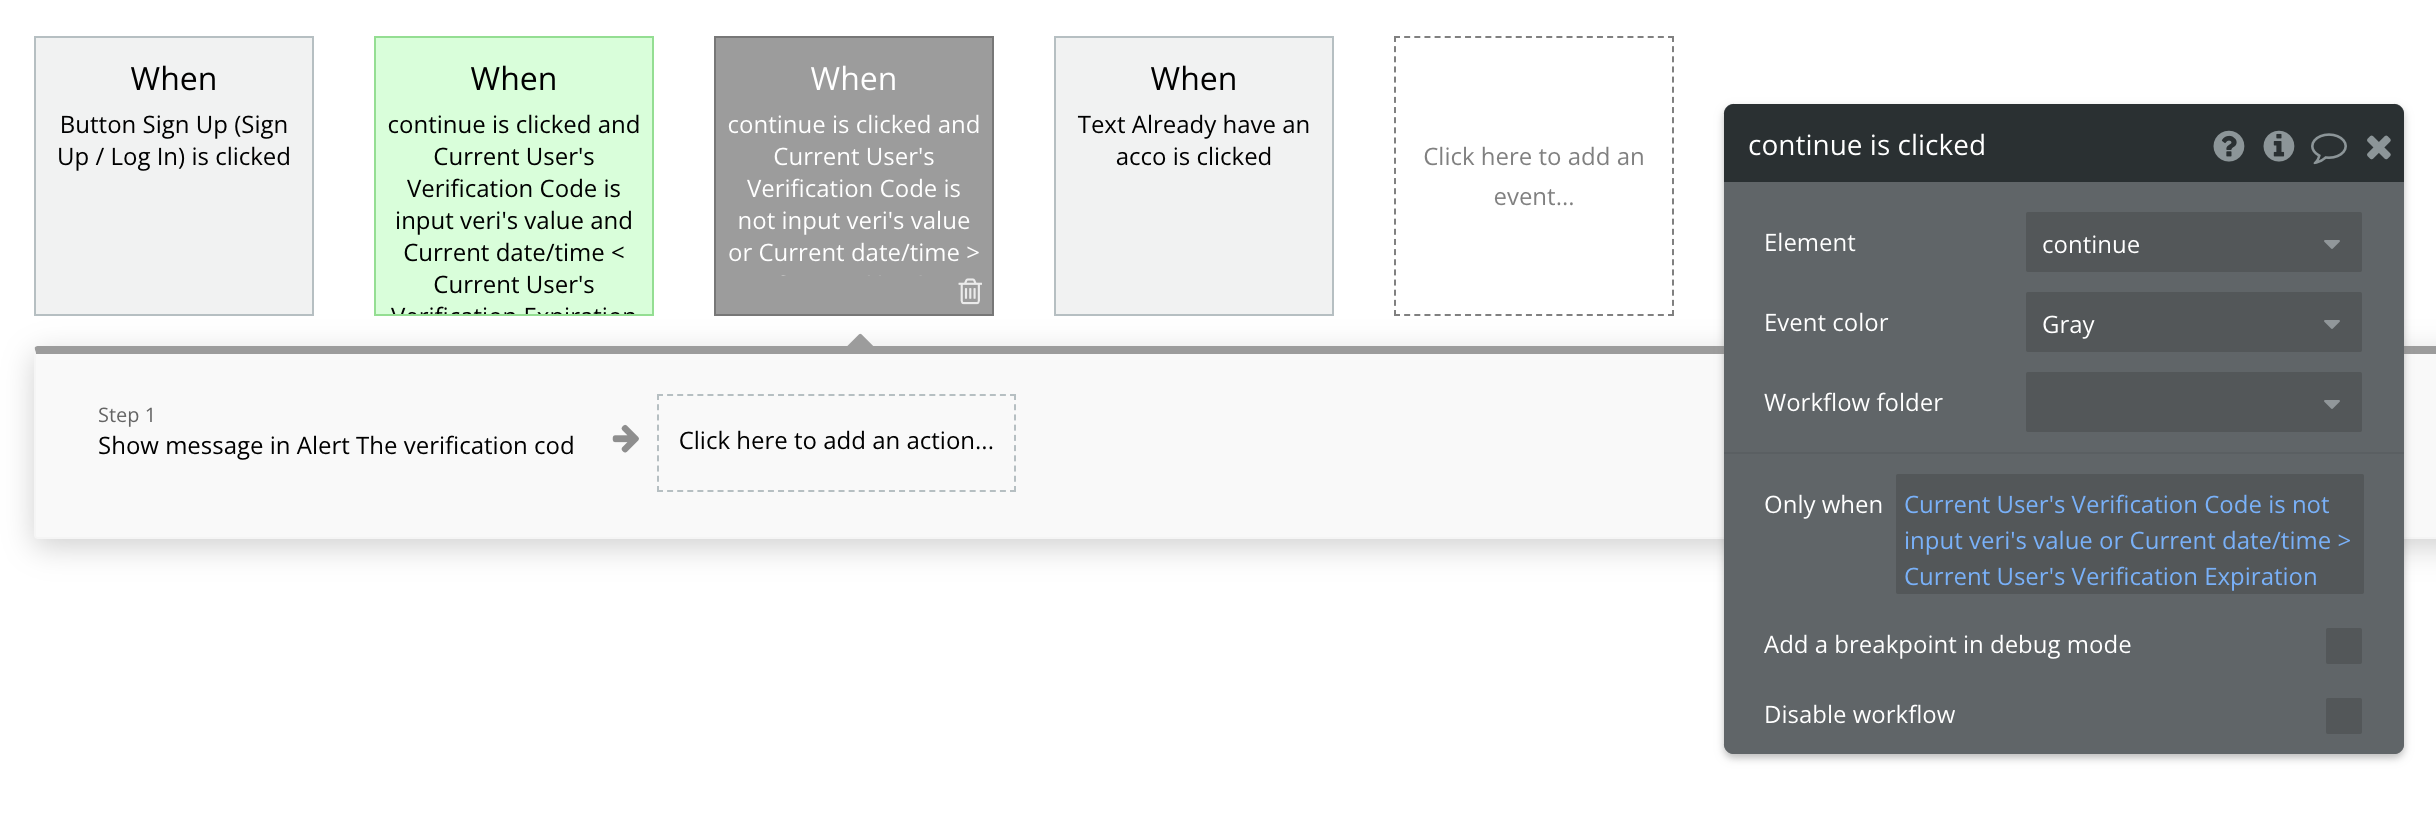
Task: Select the gray continue is clicked event
Action: (x=853, y=176)
